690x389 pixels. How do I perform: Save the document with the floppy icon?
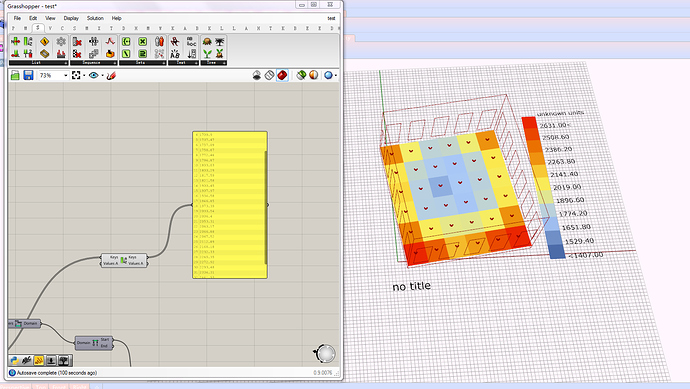(x=28, y=76)
